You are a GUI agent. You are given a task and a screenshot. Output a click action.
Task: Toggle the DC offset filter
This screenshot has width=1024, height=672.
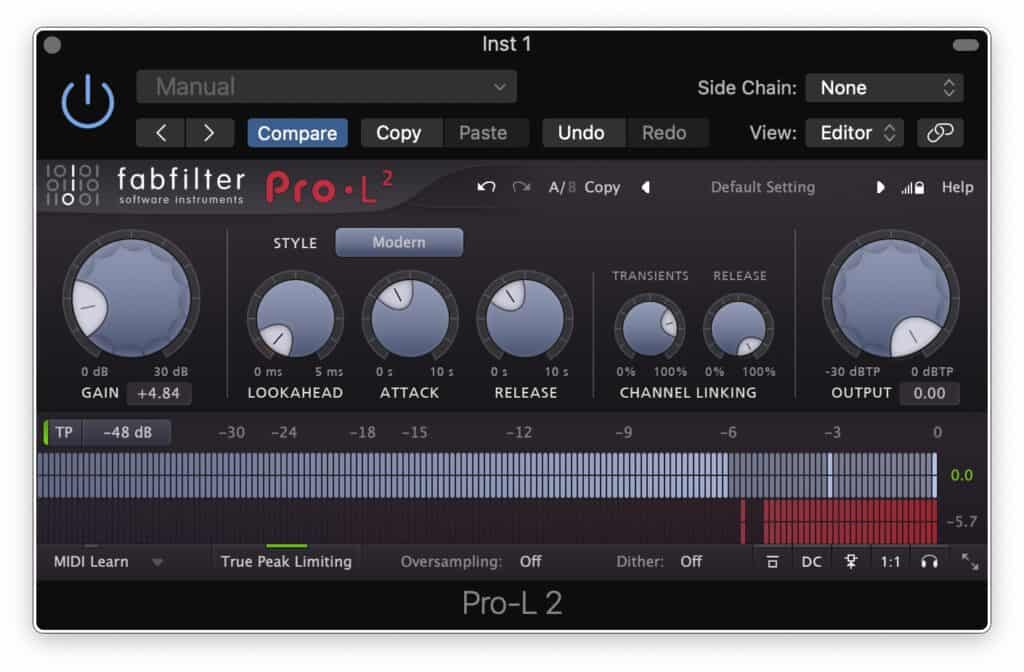coord(811,562)
